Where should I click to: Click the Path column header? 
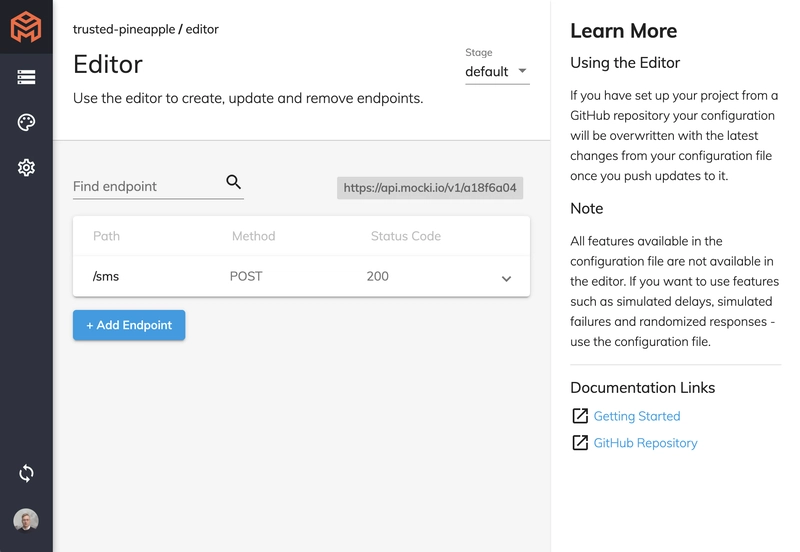(x=106, y=236)
